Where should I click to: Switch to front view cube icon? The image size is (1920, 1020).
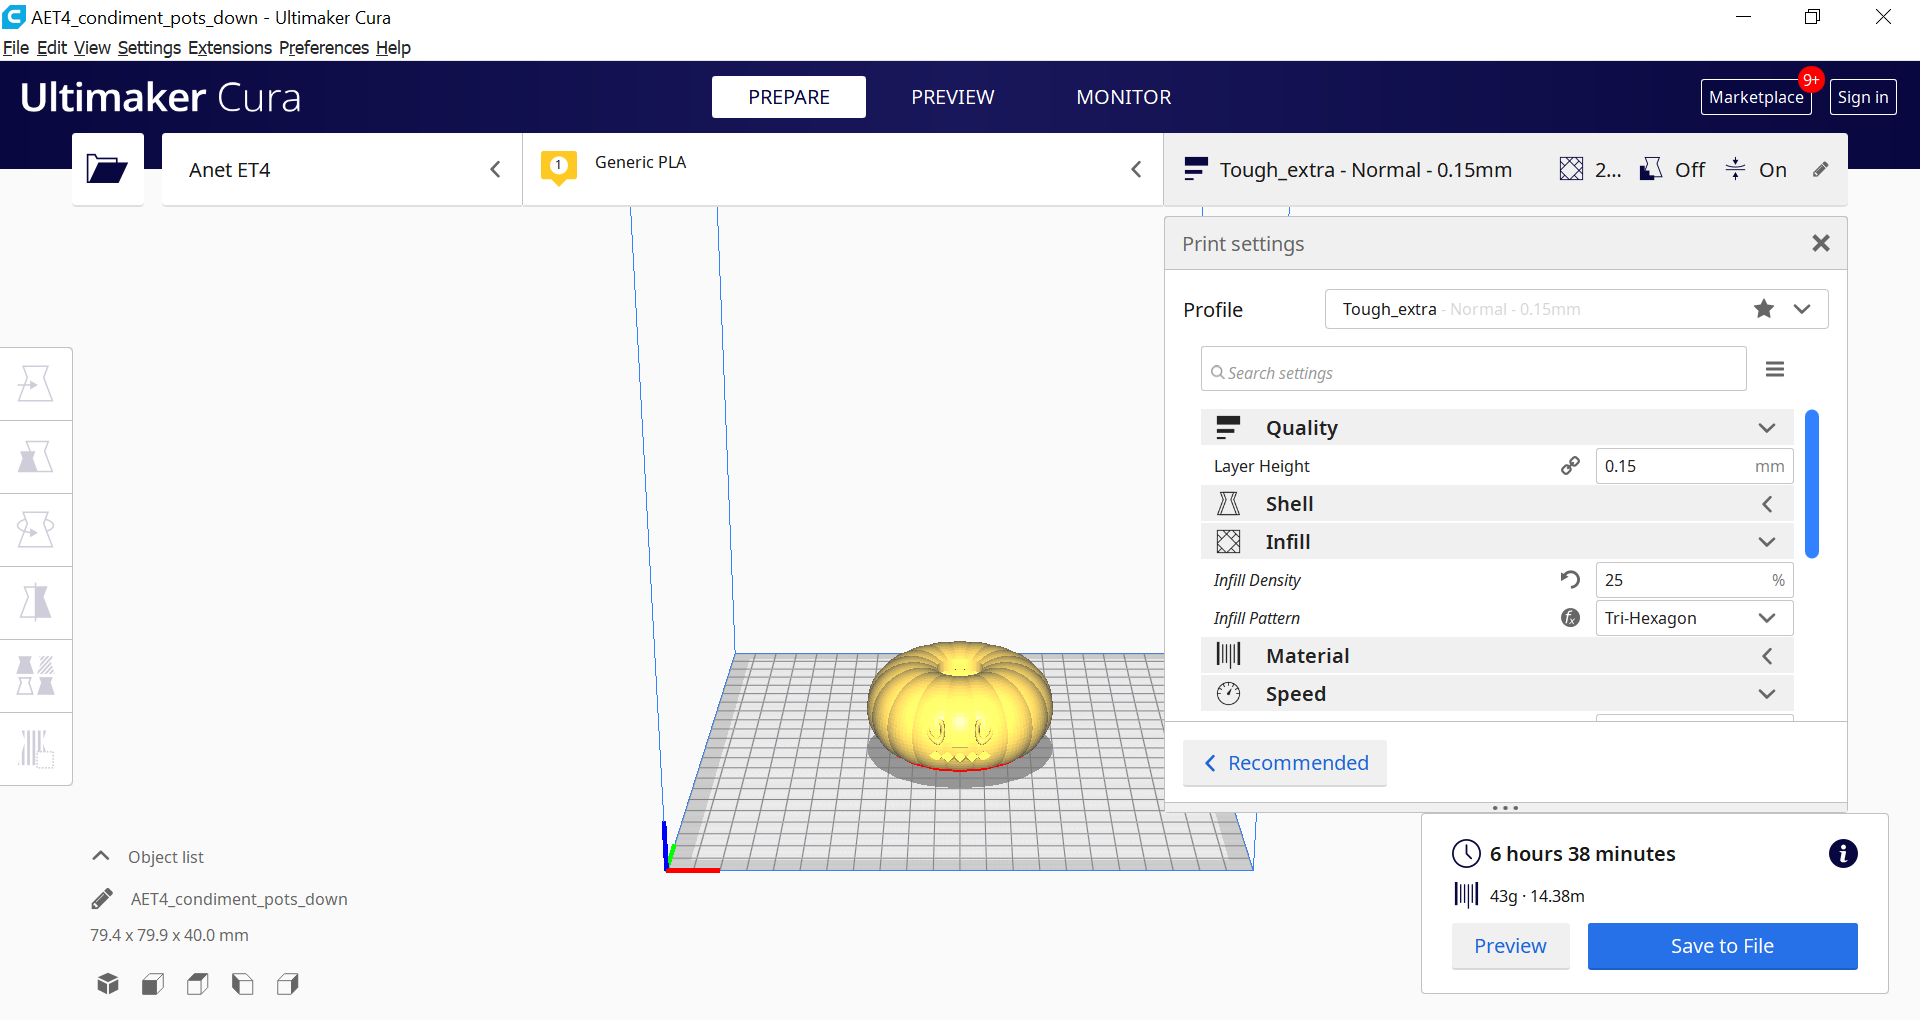(x=153, y=984)
